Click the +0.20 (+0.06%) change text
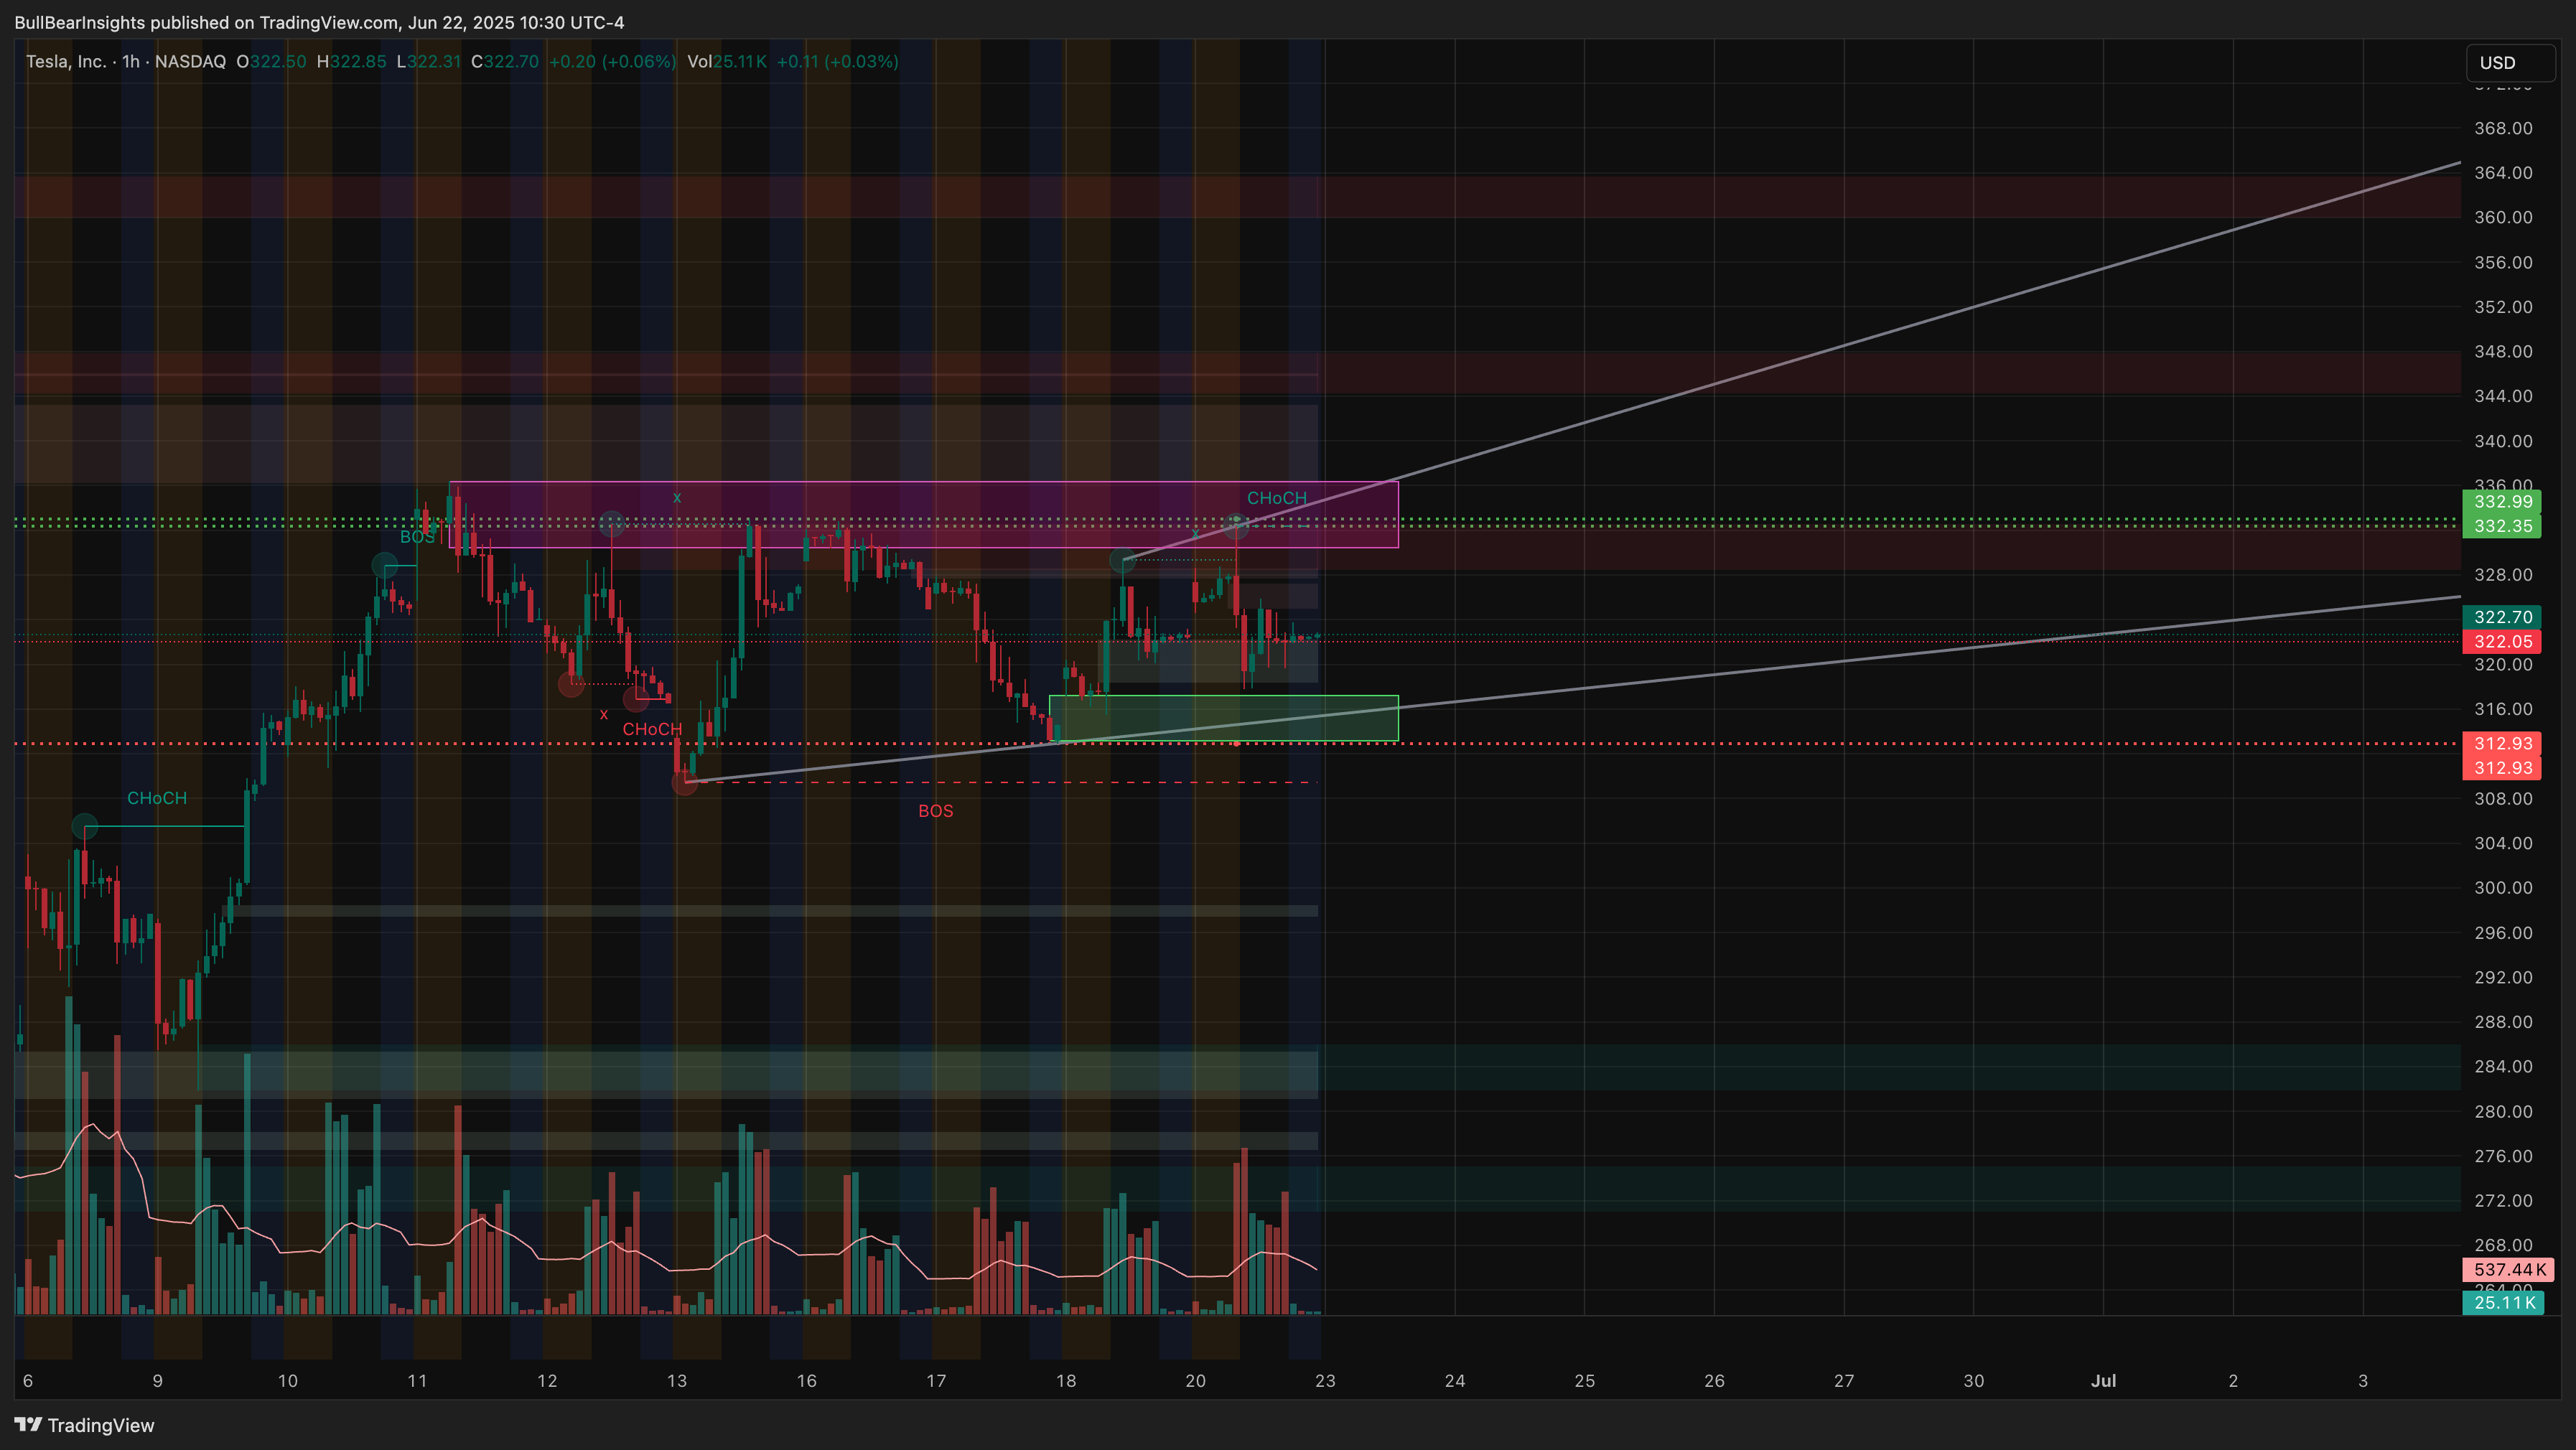The image size is (2576, 1450). 613,61
